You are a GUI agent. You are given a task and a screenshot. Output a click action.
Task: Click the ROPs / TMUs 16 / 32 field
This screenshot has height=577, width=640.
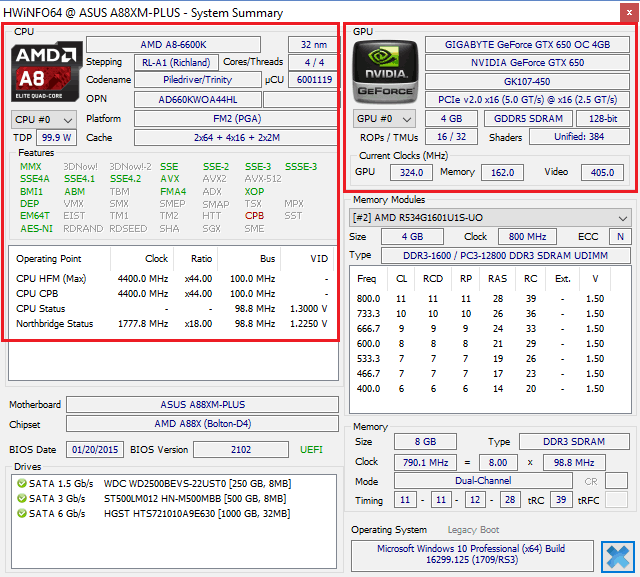click(x=451, y=137)
